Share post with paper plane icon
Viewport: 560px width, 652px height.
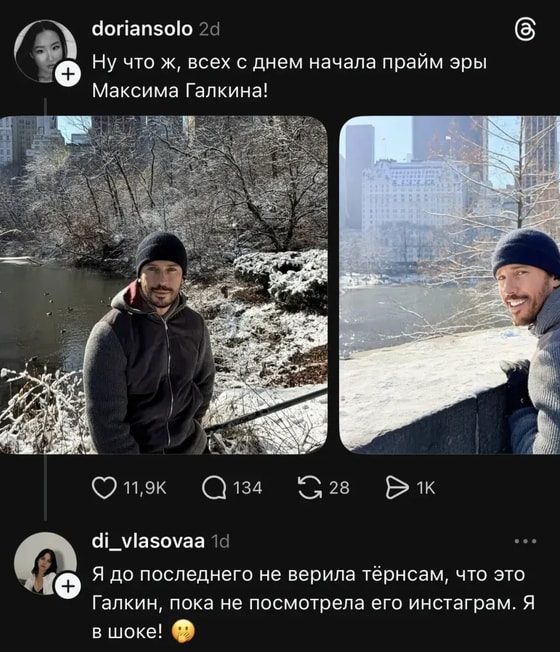point(397,488)
